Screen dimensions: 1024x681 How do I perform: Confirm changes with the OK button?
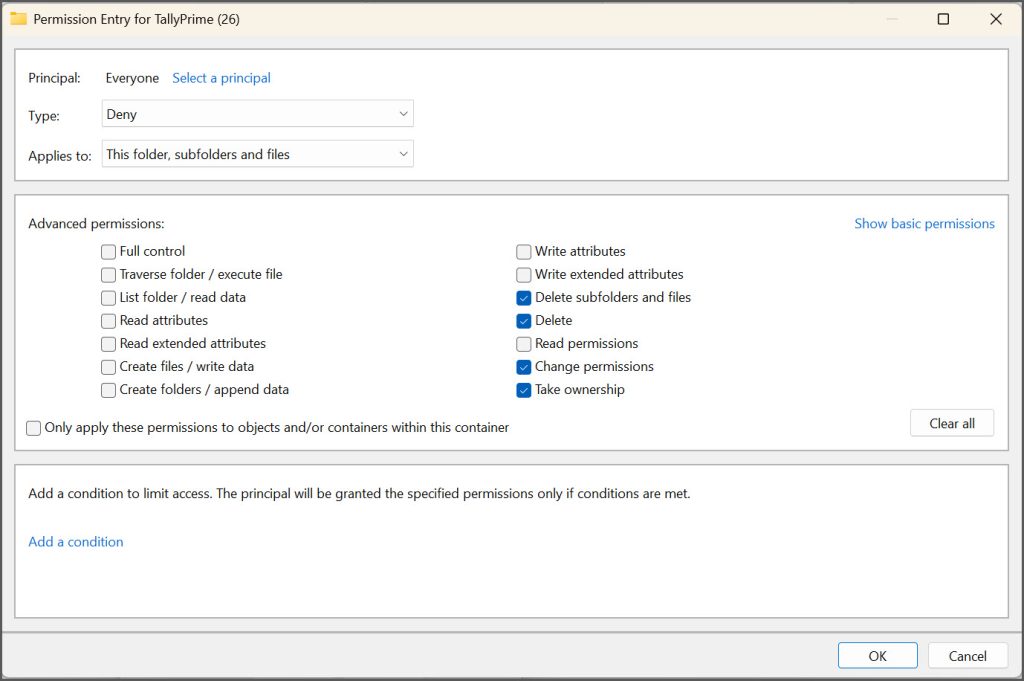coord(877,655)
